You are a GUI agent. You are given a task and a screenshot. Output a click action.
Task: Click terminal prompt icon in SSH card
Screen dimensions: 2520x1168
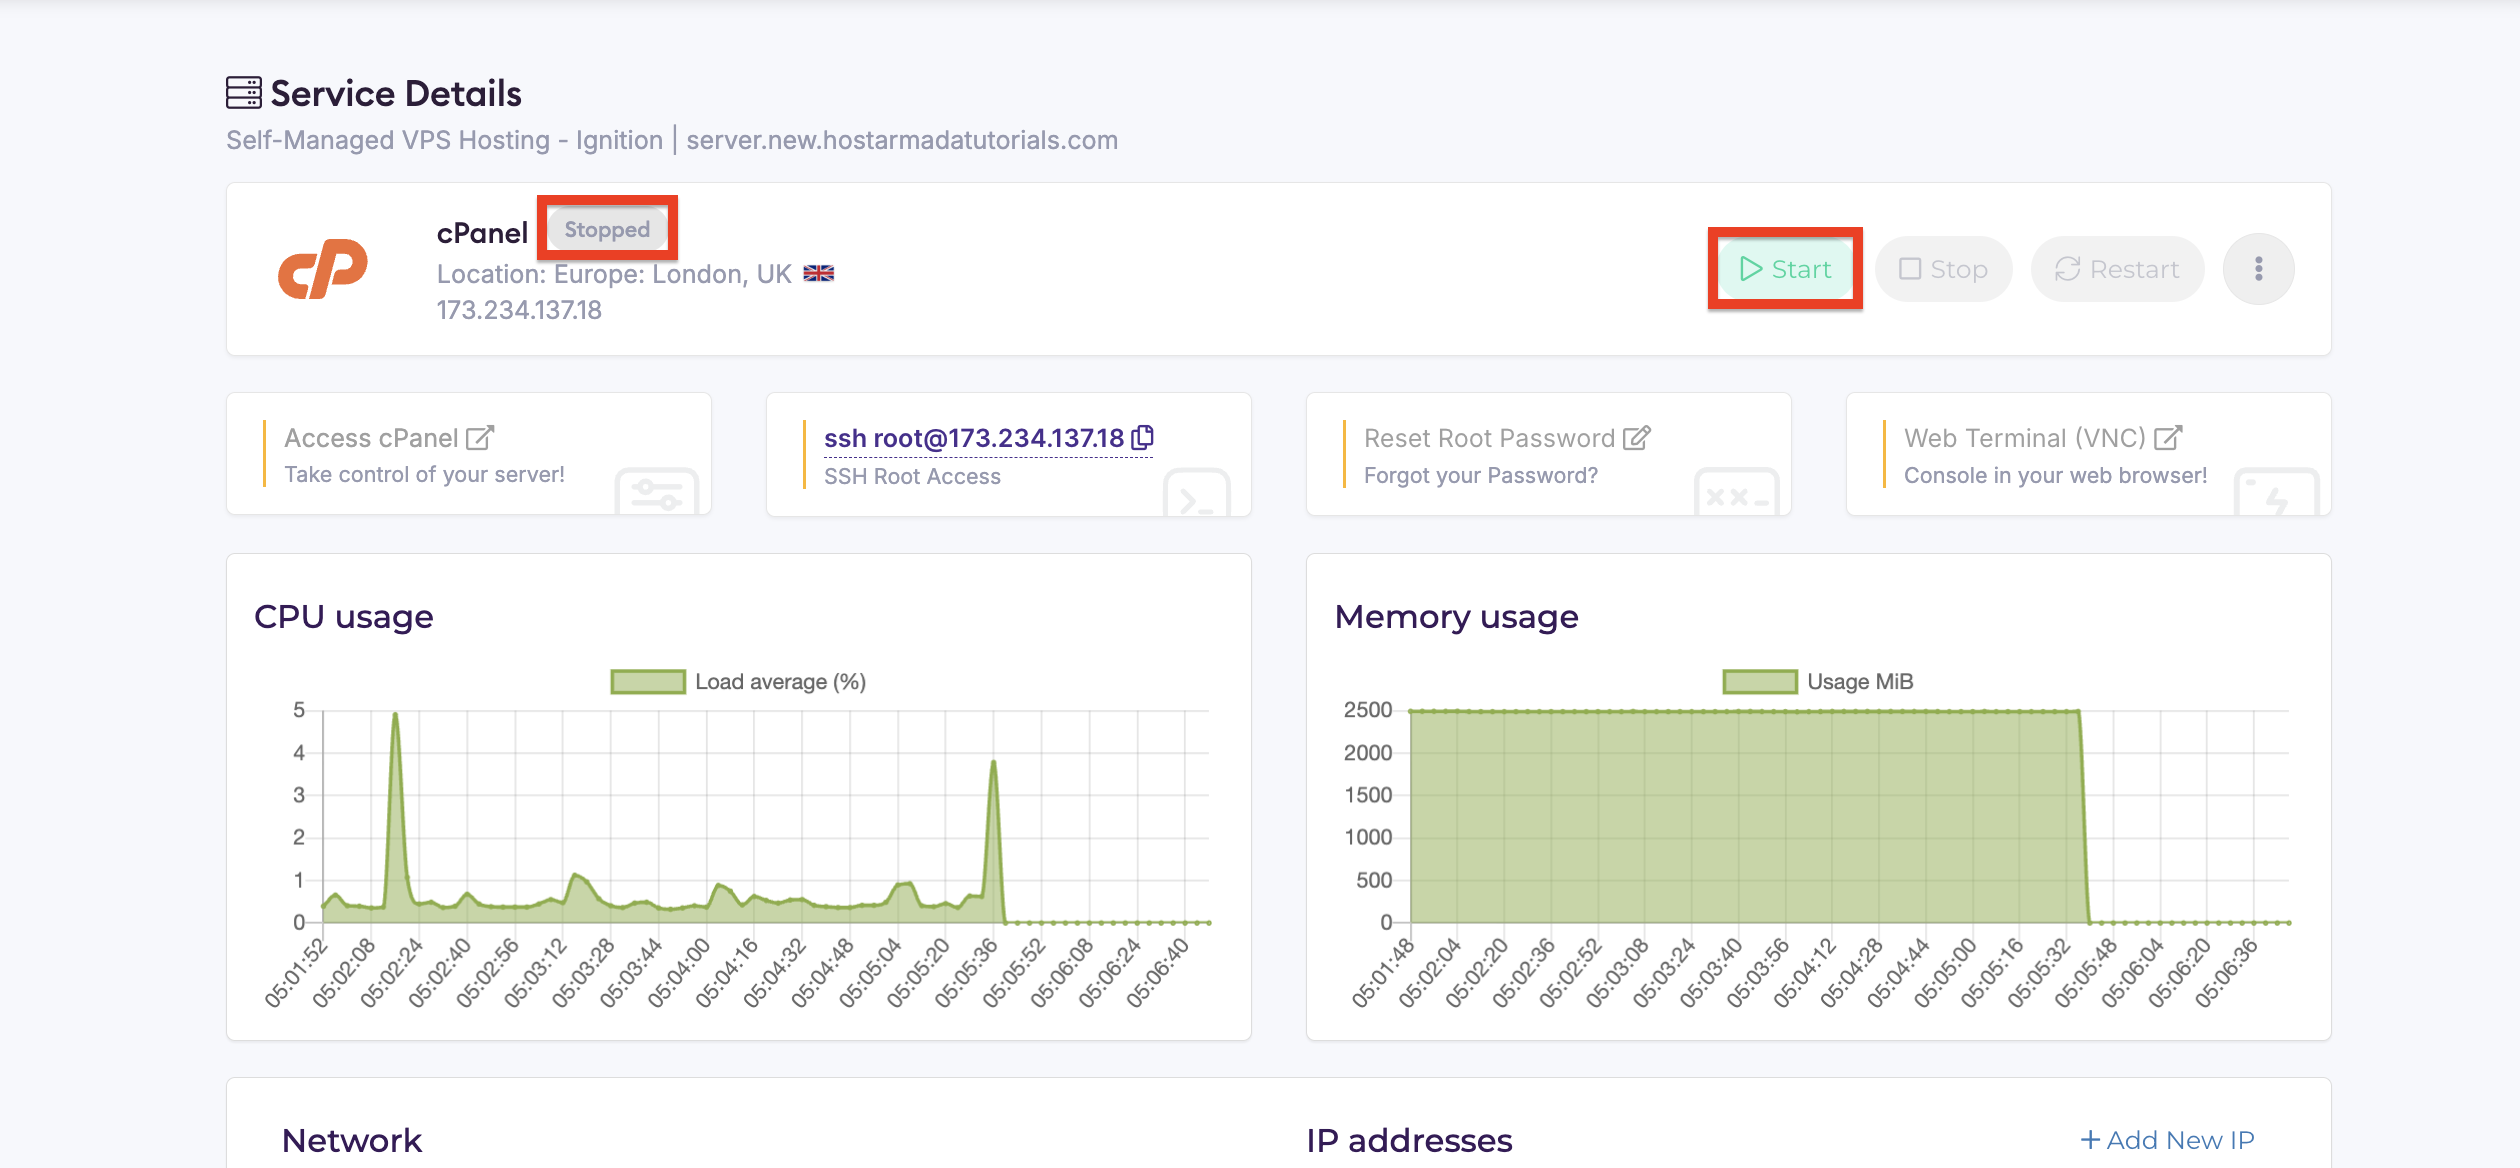point(1196,497)
